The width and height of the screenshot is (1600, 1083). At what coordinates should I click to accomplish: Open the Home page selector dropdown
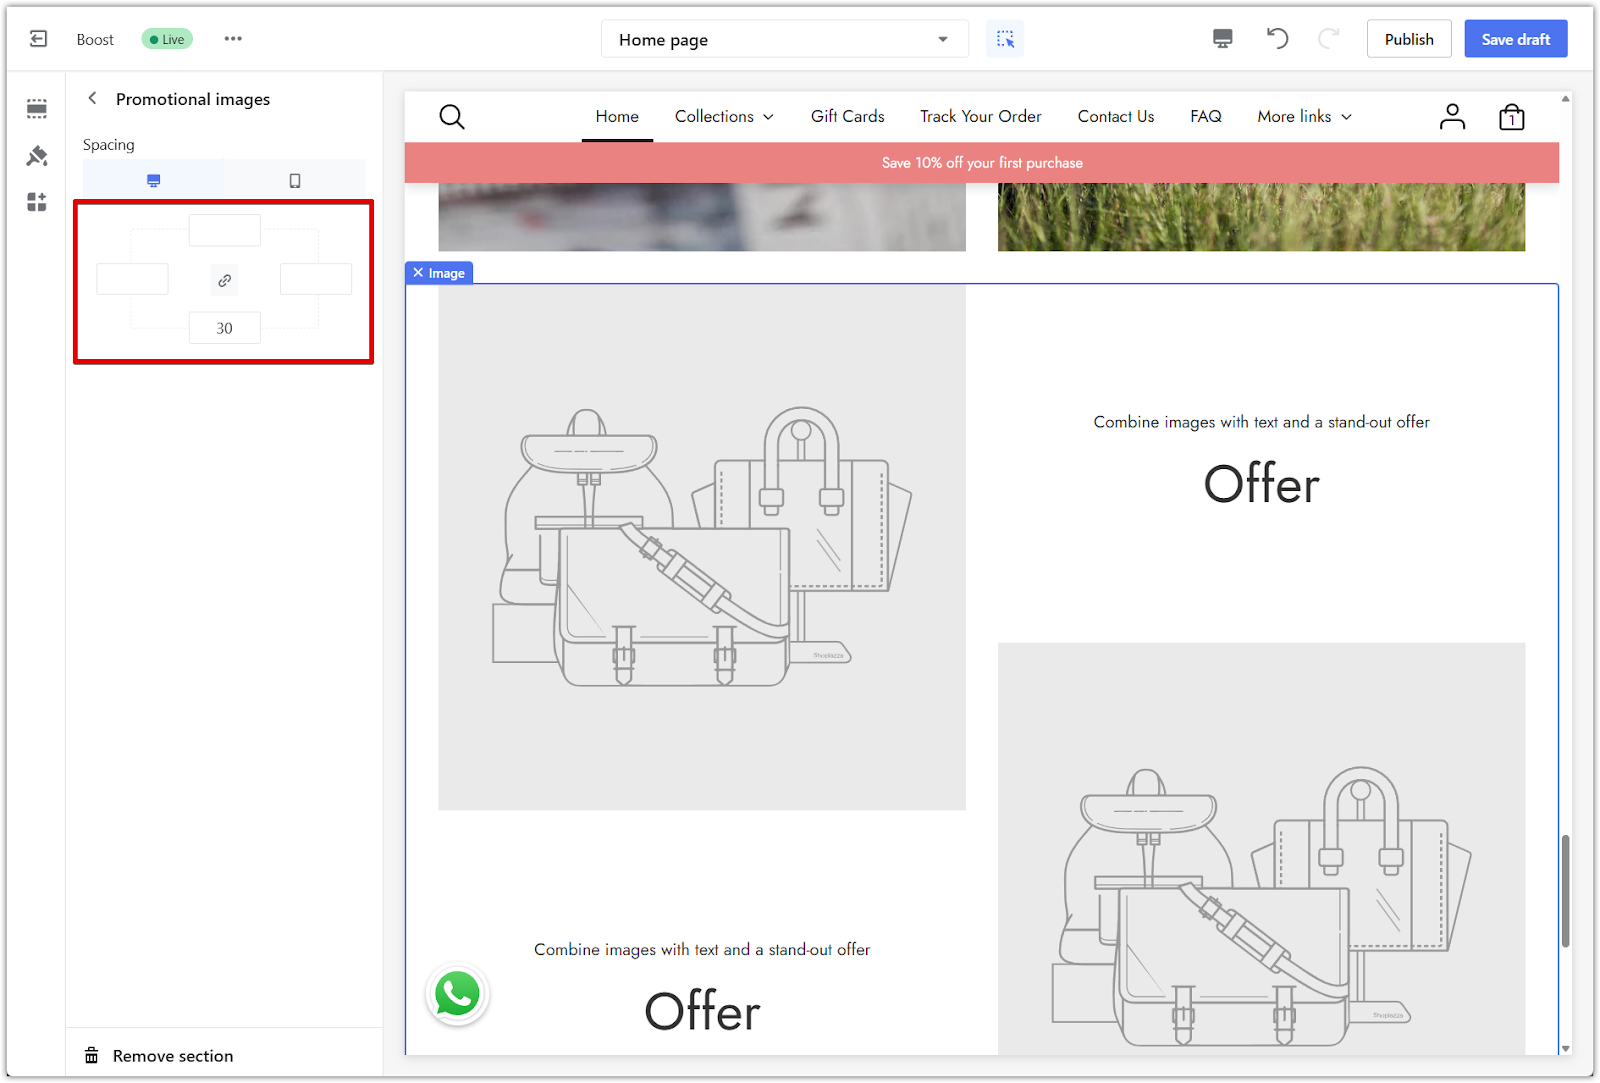(784, 40)
